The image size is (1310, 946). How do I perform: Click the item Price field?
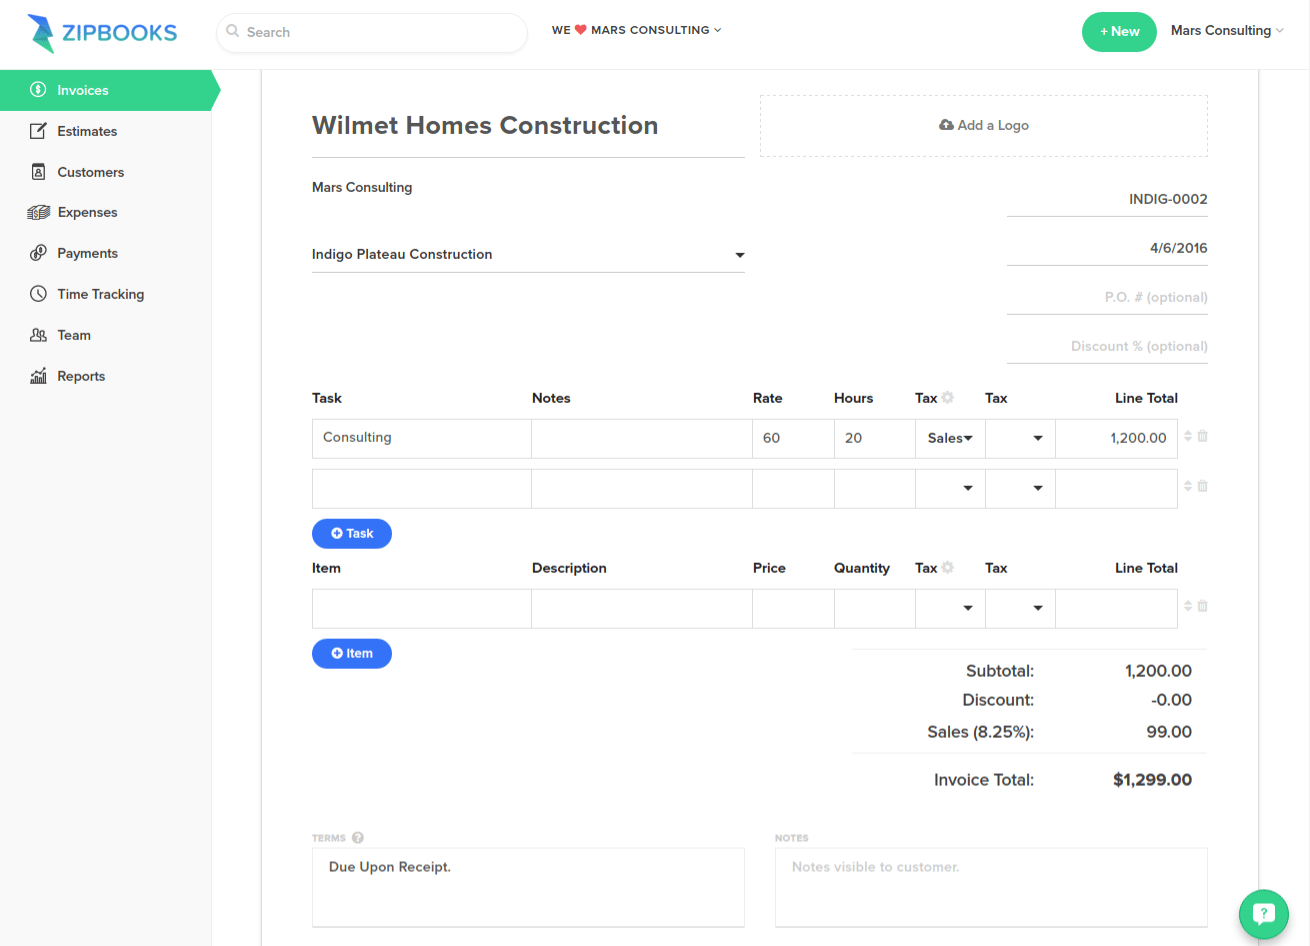(x=793, y=608)
